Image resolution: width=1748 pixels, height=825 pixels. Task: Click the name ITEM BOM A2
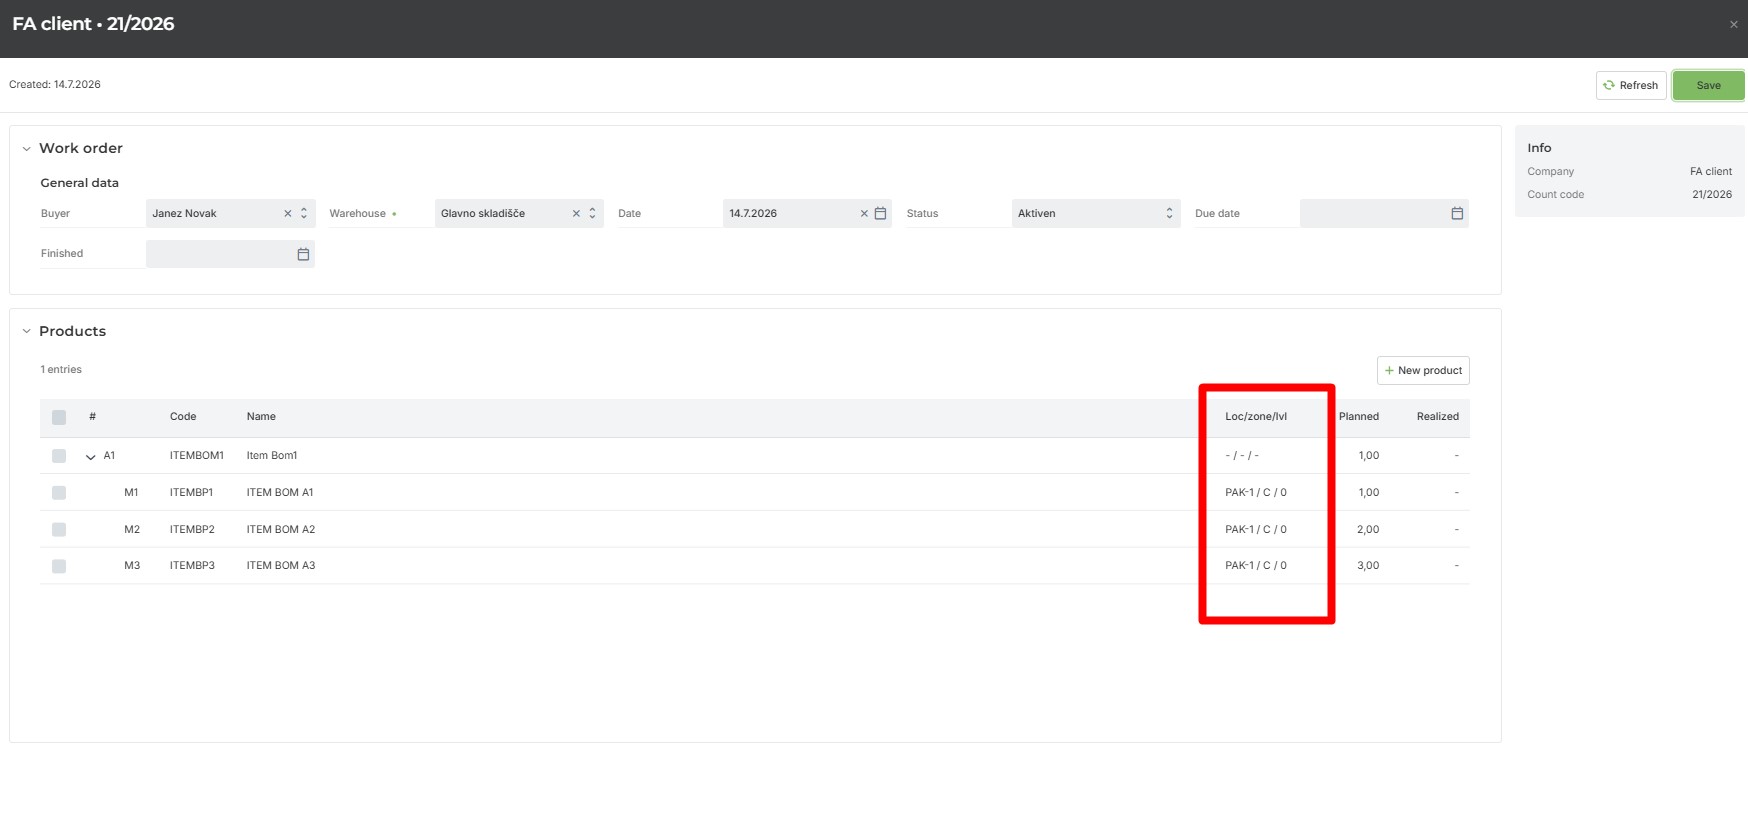coord(281,530)
